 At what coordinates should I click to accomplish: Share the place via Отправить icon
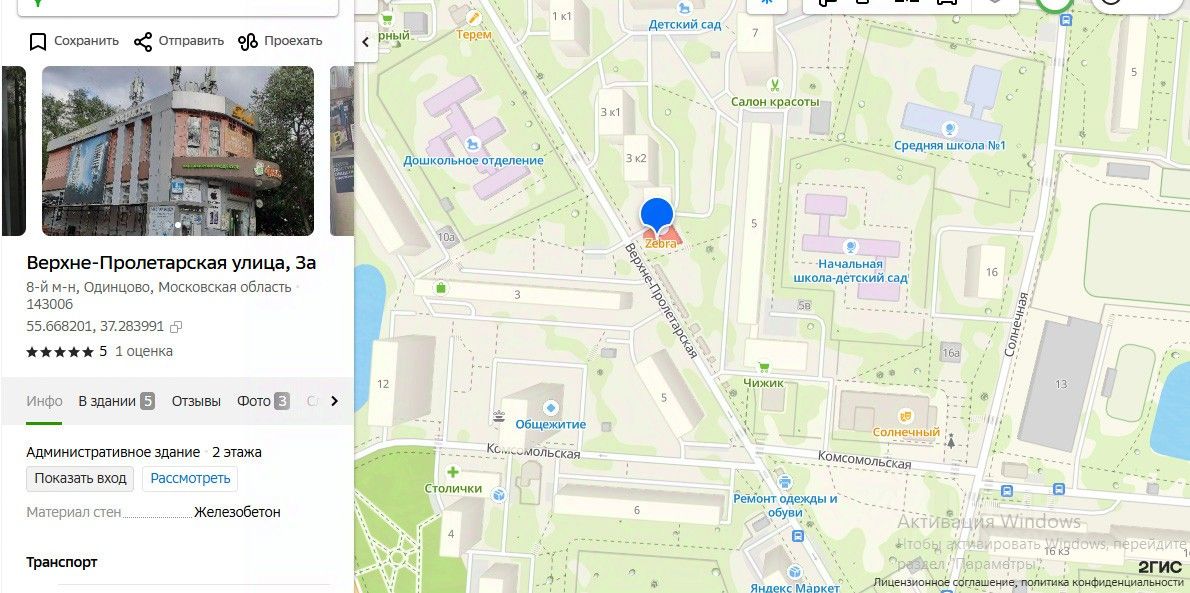pos(143,41)
